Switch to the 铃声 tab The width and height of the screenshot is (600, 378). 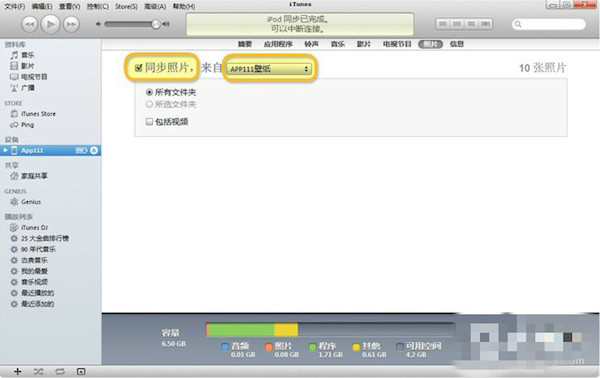click(x=311, y=44)
